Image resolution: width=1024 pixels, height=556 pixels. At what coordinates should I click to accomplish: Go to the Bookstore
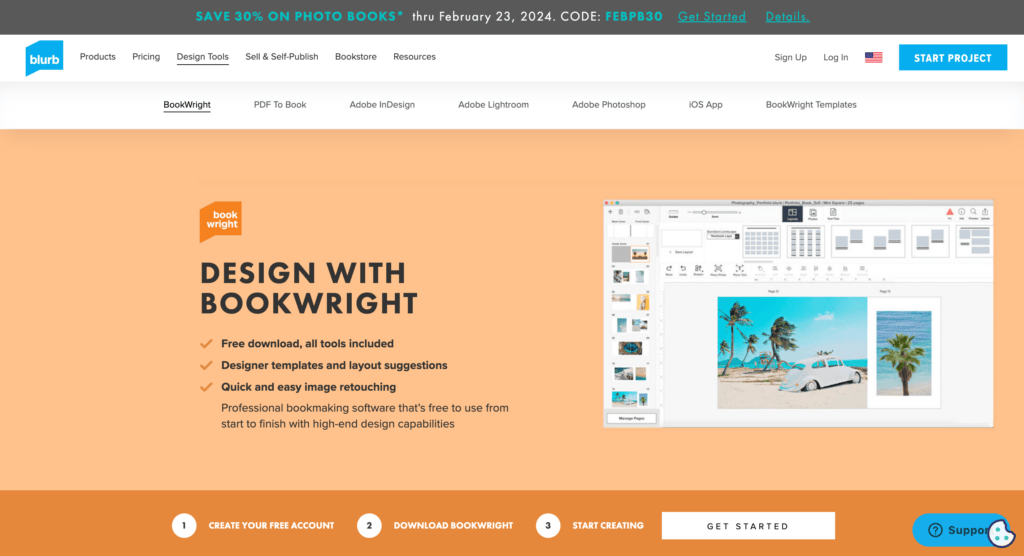click(x=355, y=57)
